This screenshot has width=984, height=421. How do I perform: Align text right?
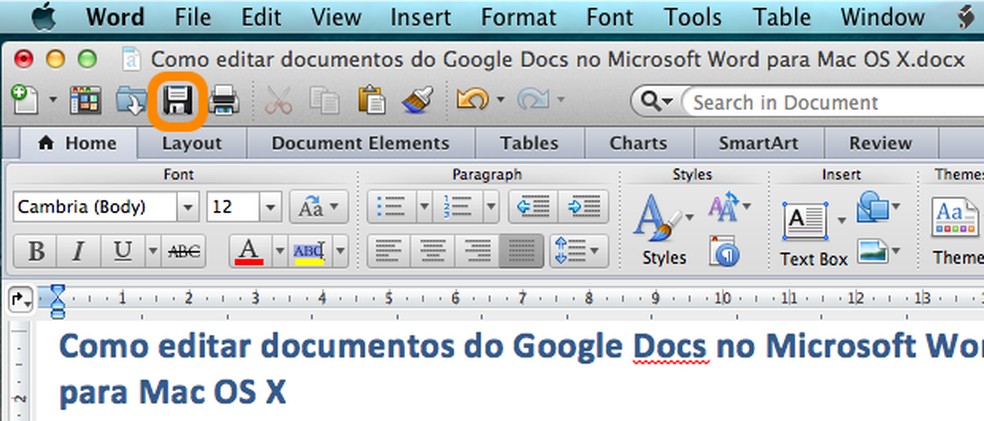tap(477, 251)
